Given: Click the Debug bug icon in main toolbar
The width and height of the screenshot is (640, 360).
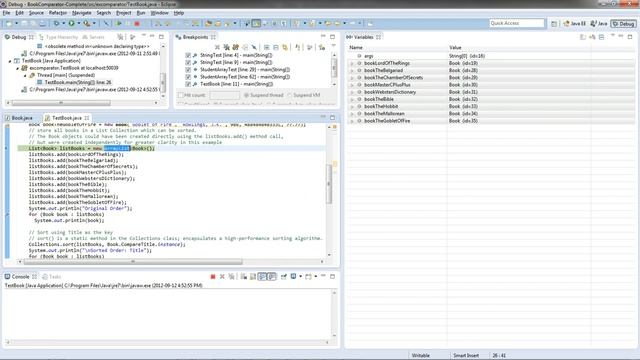Looking at the screenshot, I should click(56, 24).
